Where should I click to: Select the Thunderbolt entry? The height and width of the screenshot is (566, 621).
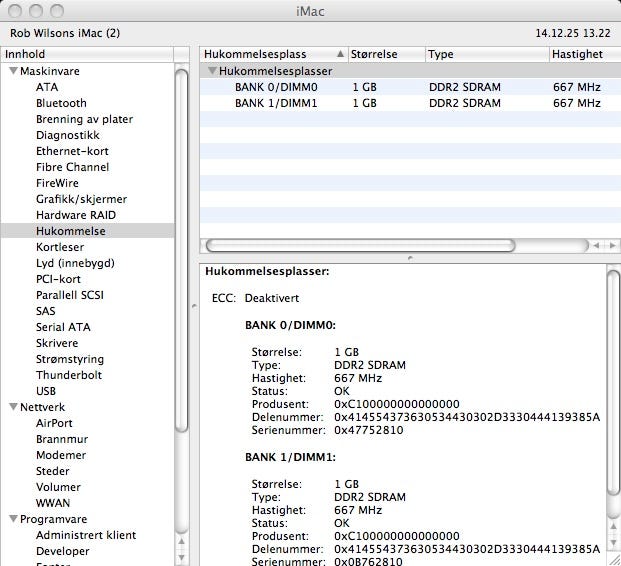[x=69, y=375]
